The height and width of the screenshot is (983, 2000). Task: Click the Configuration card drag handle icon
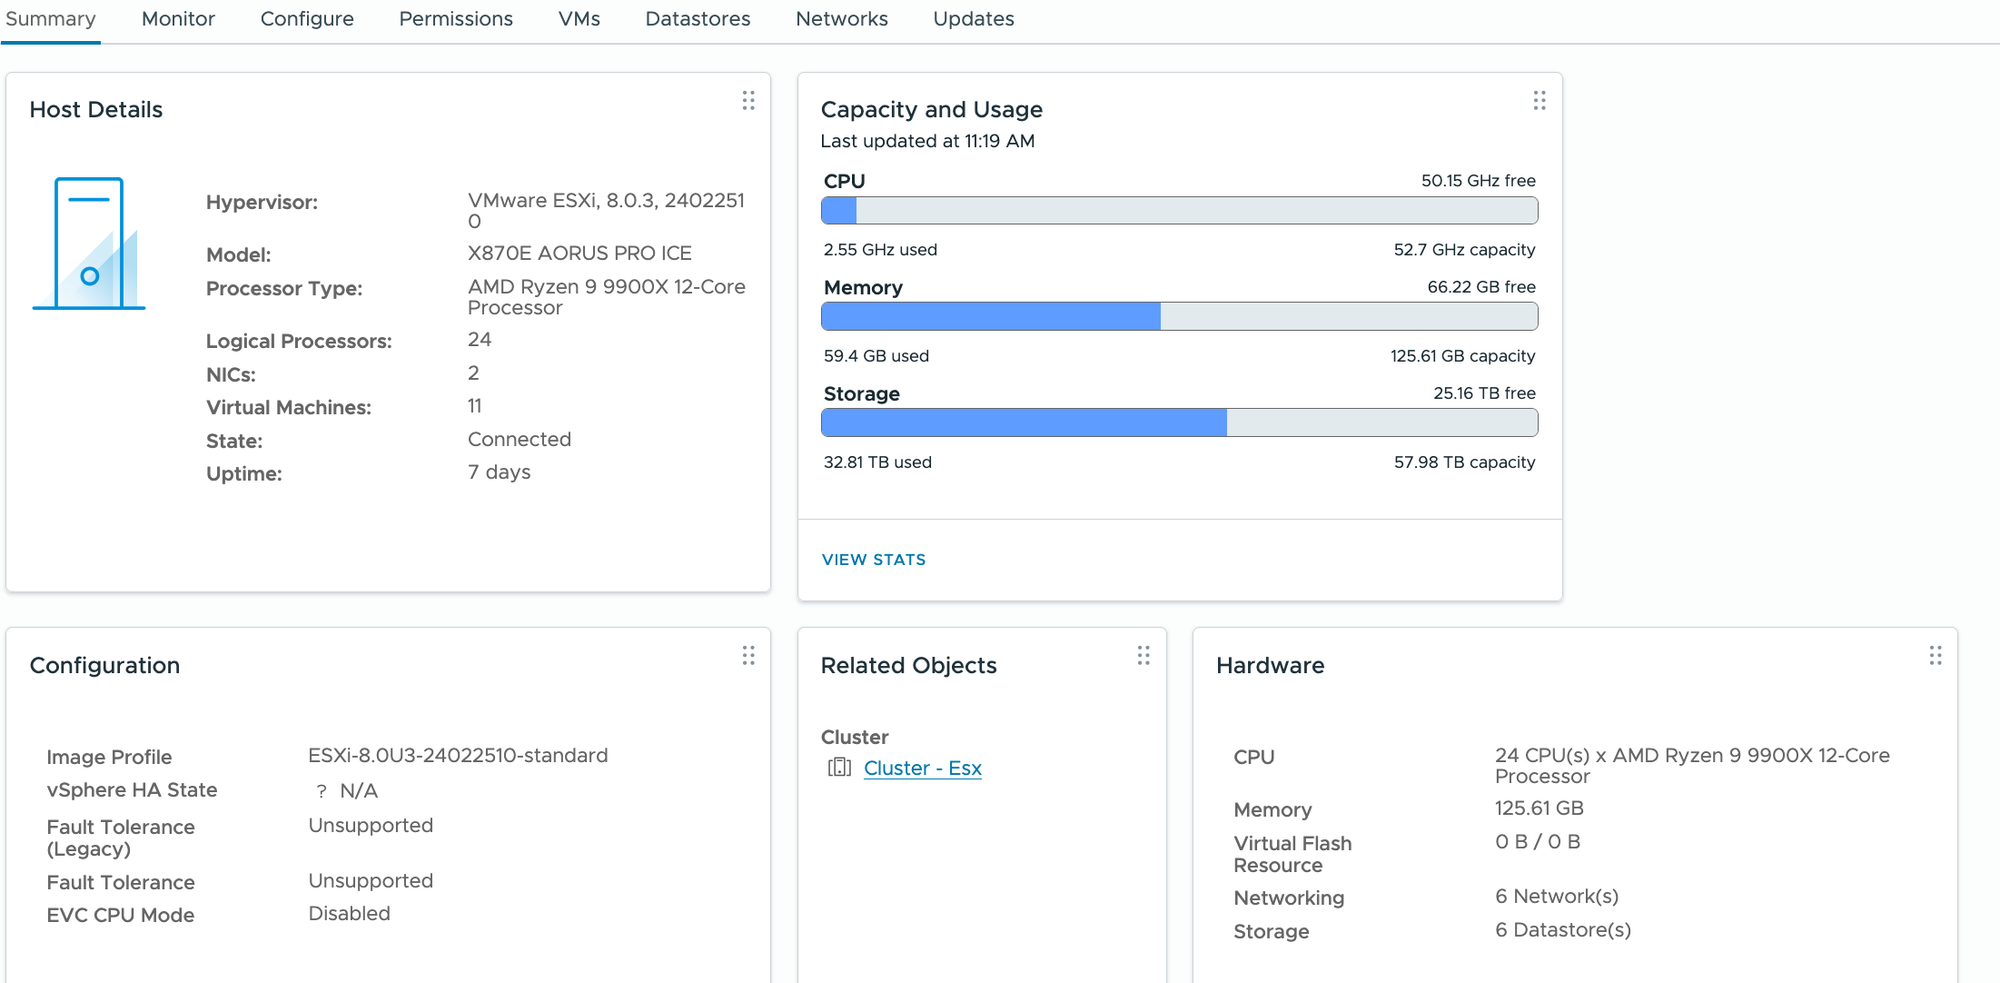pyautogui.click(x=748, y=655)
